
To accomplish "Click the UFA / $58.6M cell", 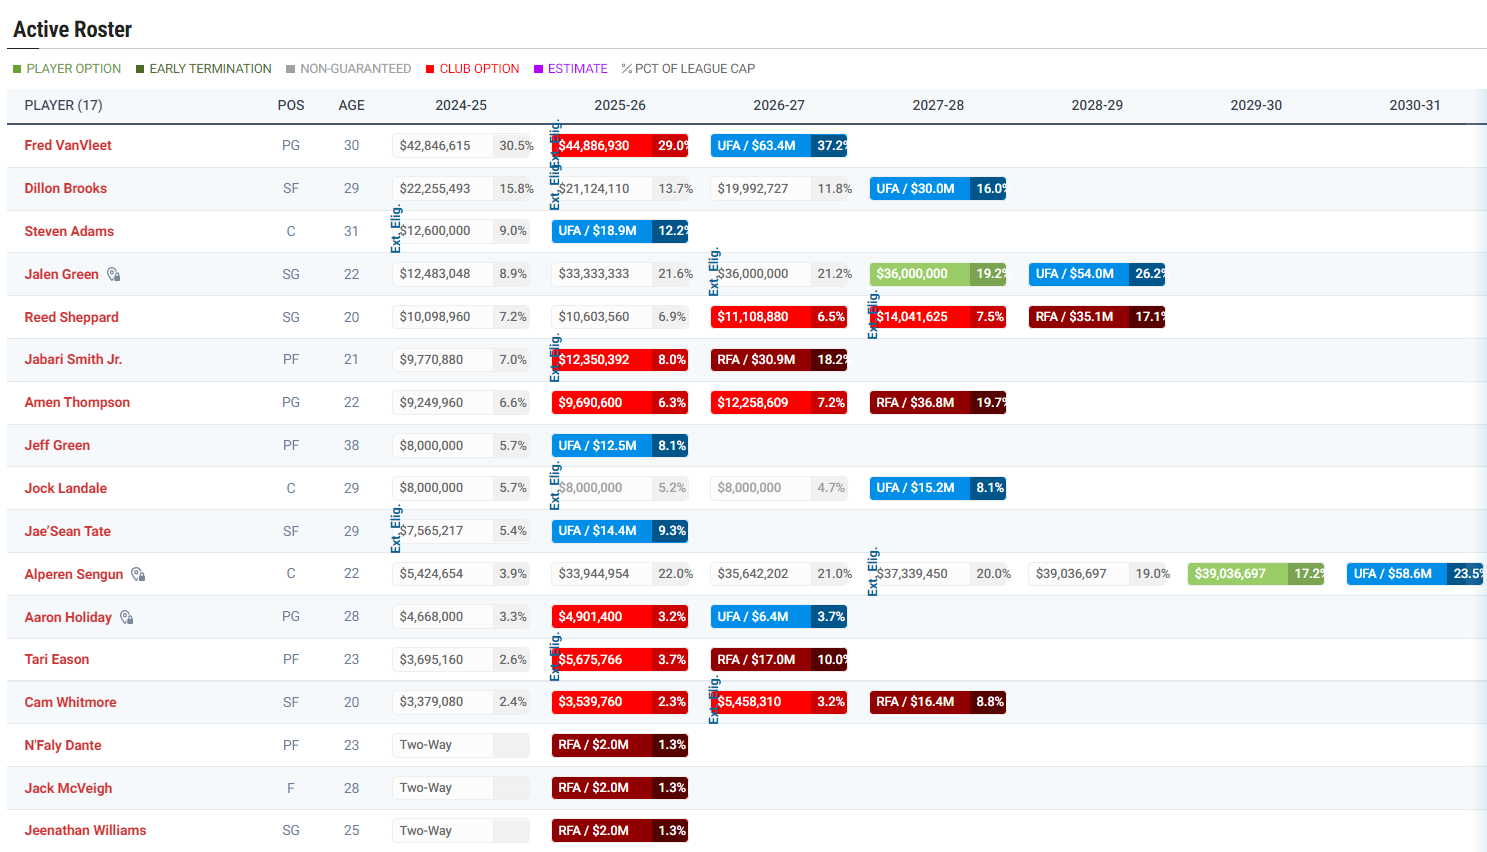I will [x=1415, y=574].
